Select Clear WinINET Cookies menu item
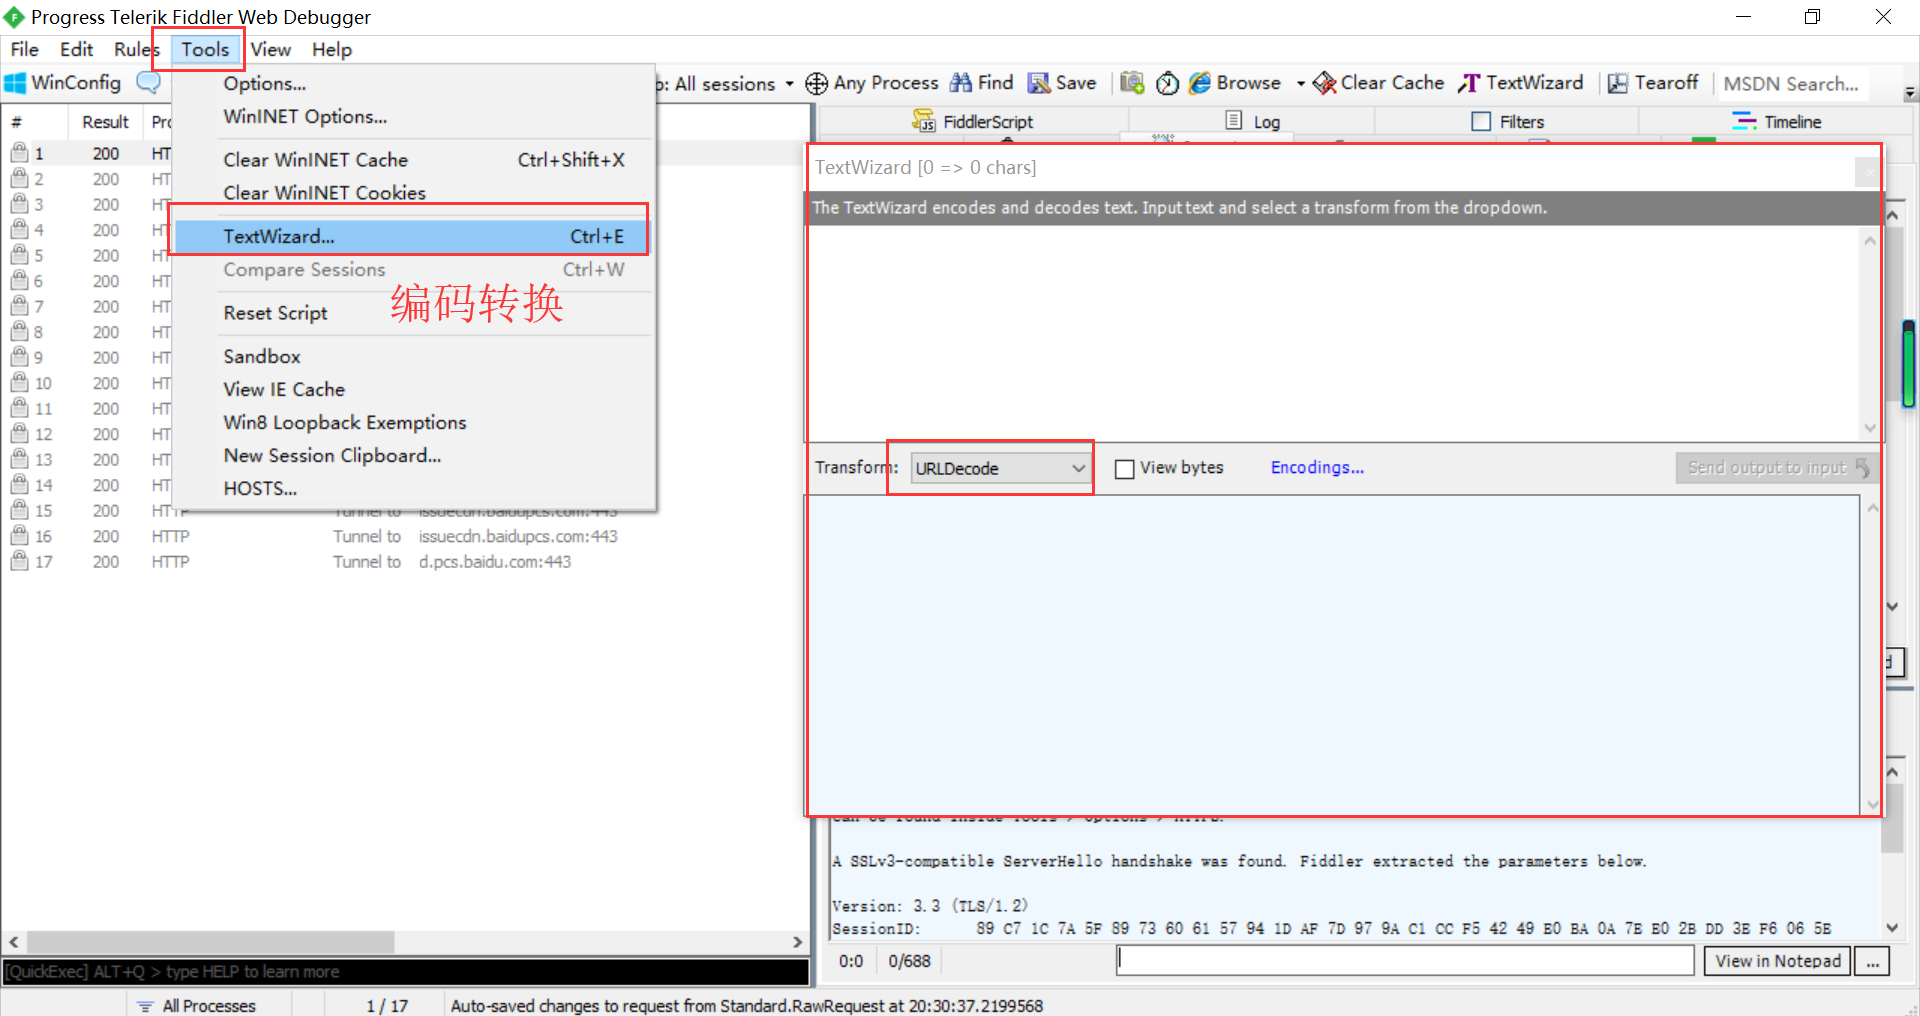This screenshot has width=1920, height=1016. coord(414,193)
